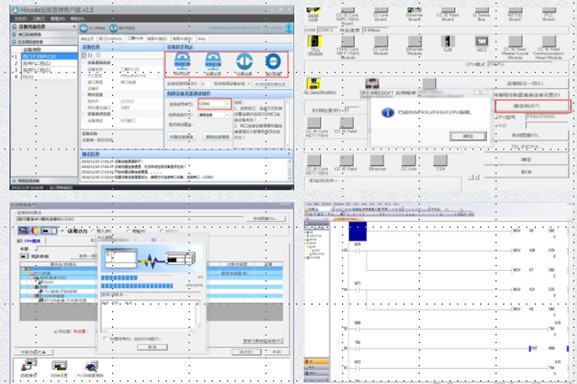Switch to the Ricky tab
Screen dimensions: 577x384
click(x=202, y=39)
